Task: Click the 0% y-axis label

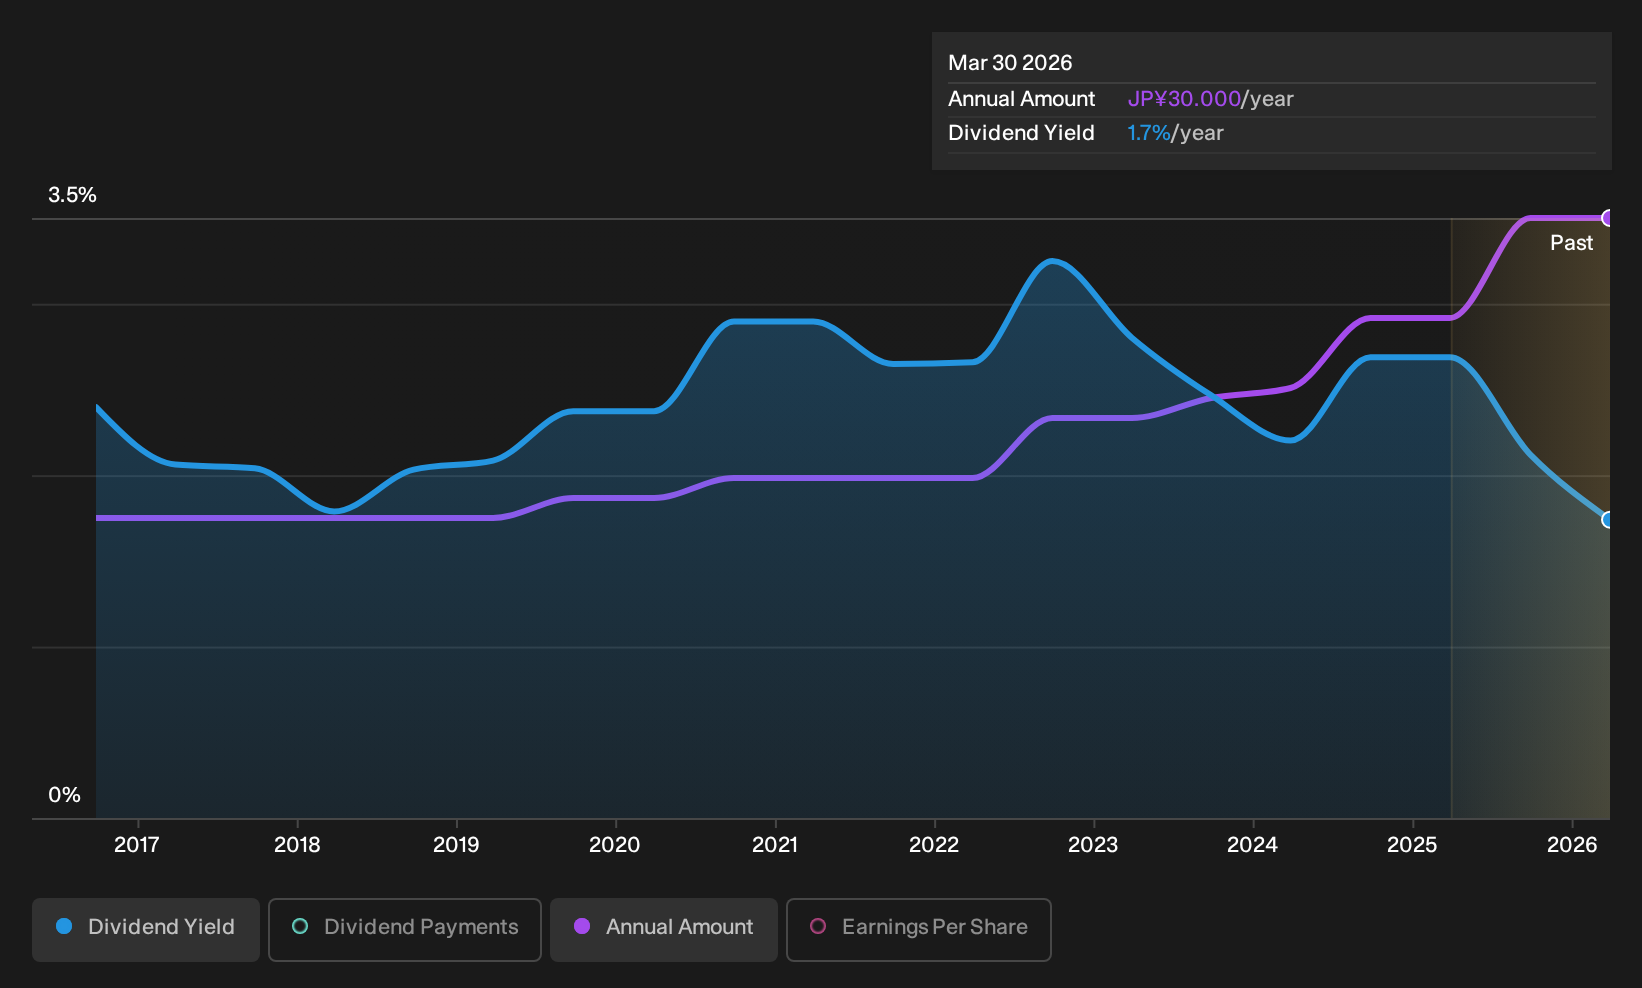Action: (64, 795)
